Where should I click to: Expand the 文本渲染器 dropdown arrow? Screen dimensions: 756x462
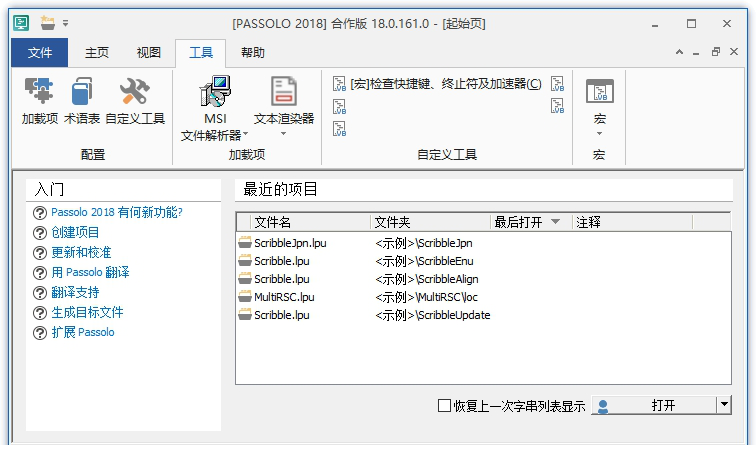point(284,134)
